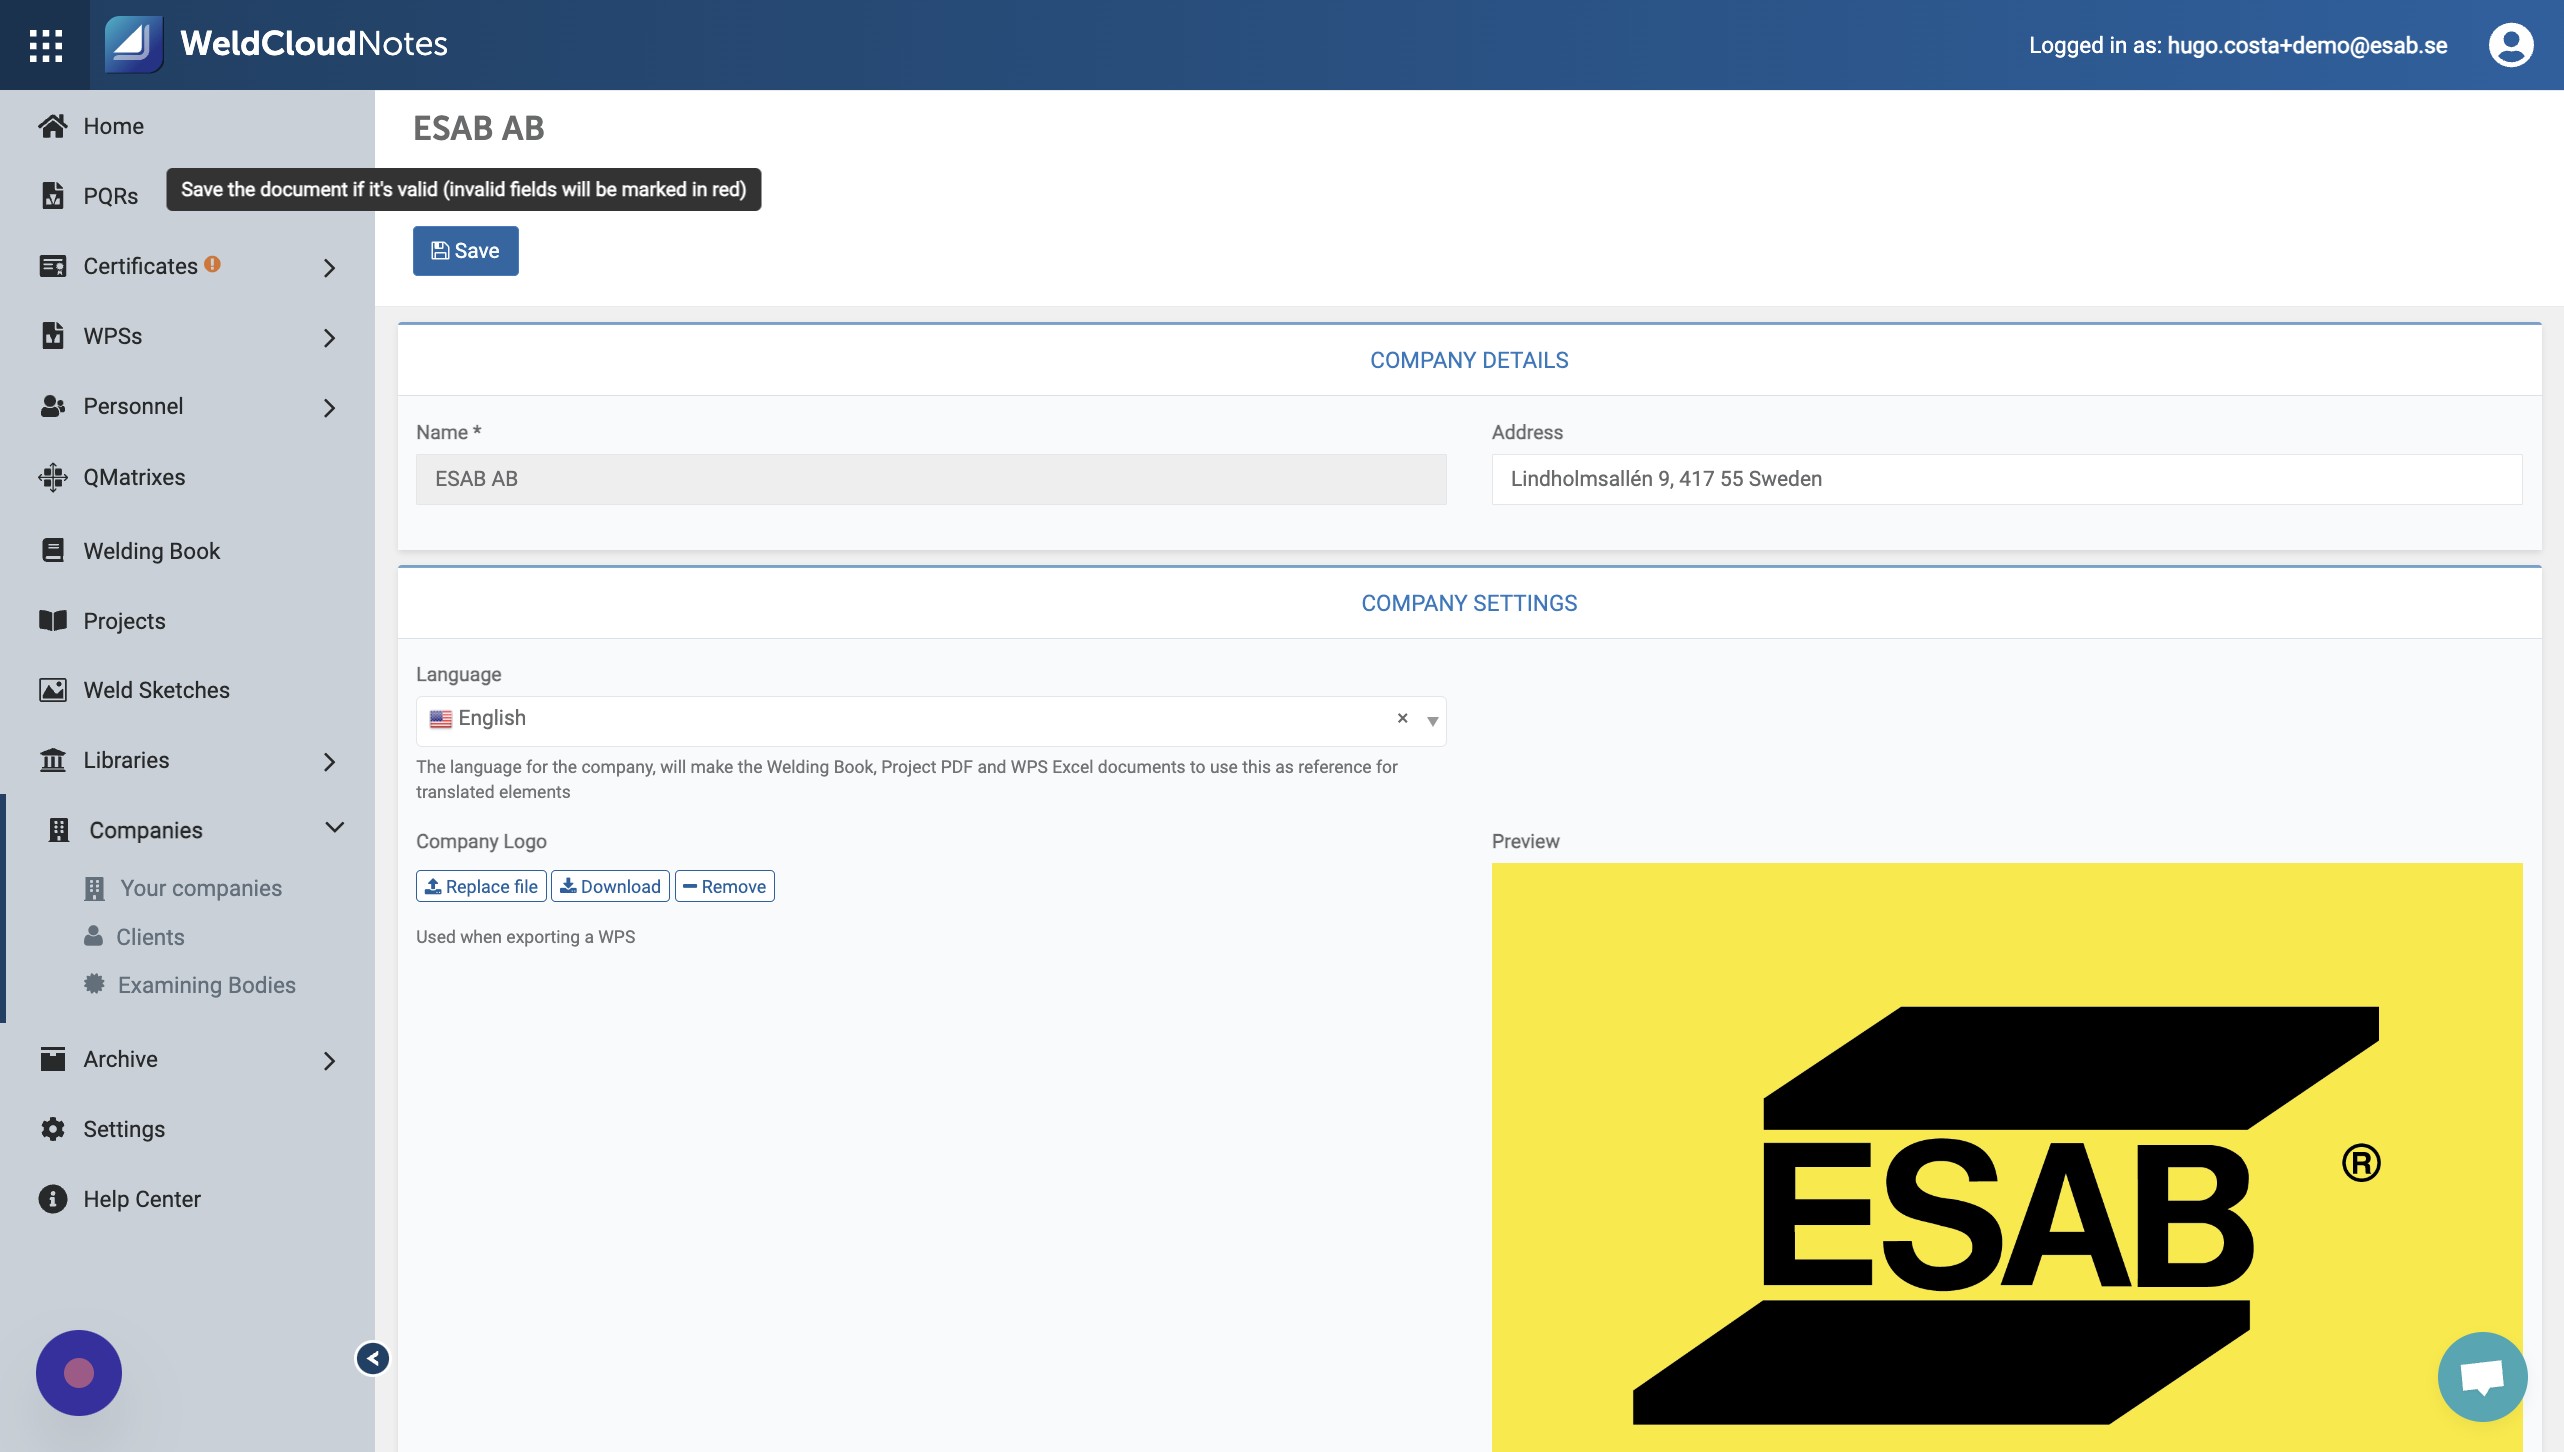Click Replace file for company logo
2564x1452 pixels.
(481, 886)
